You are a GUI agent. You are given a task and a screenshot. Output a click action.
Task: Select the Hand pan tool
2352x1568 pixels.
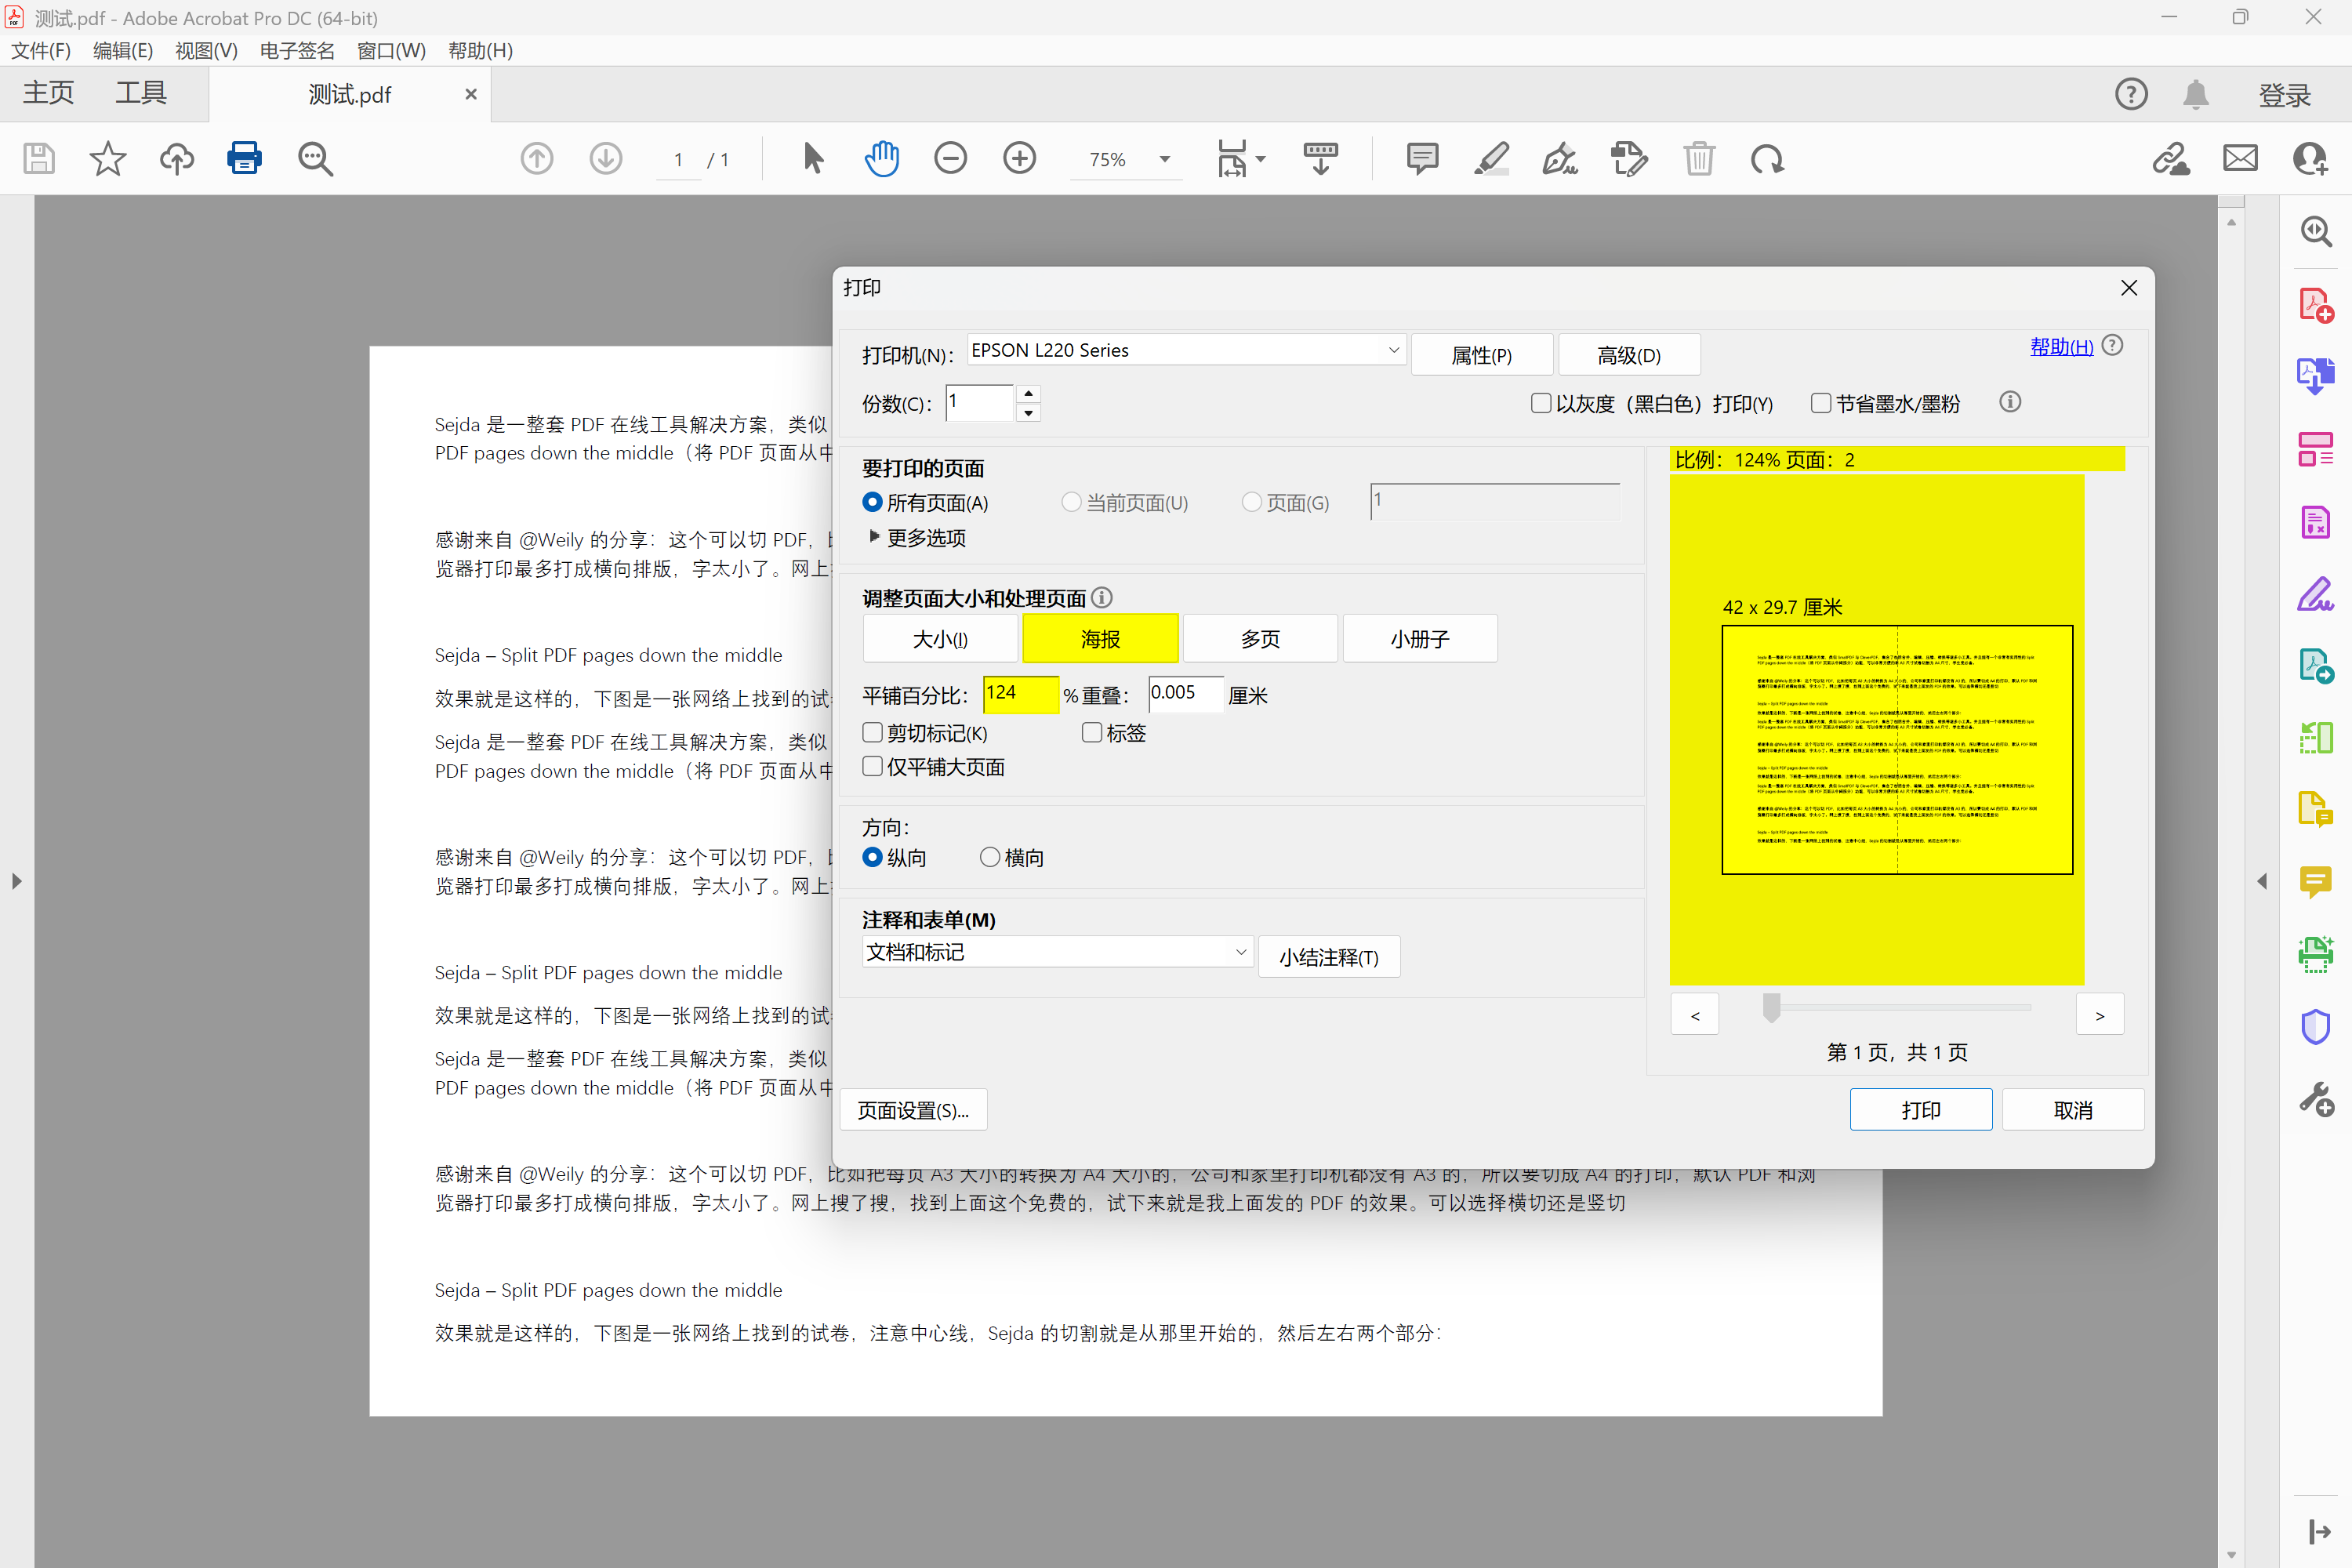click(881, 158)
